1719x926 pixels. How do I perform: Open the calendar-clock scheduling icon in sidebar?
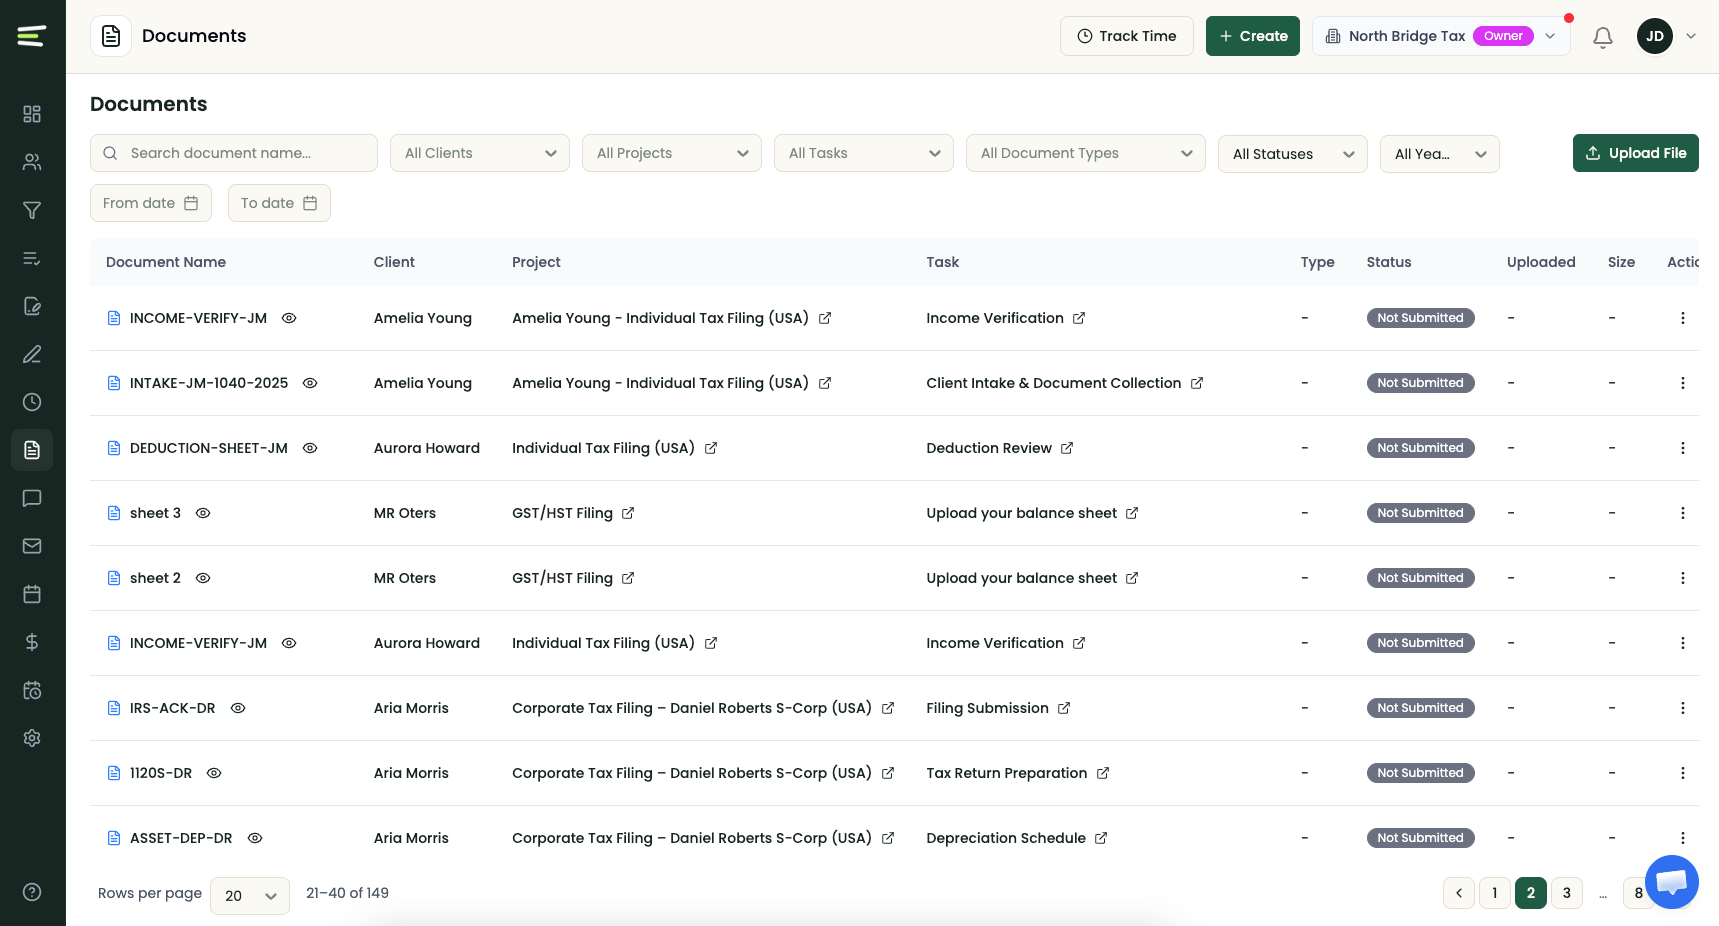point(32,690)
